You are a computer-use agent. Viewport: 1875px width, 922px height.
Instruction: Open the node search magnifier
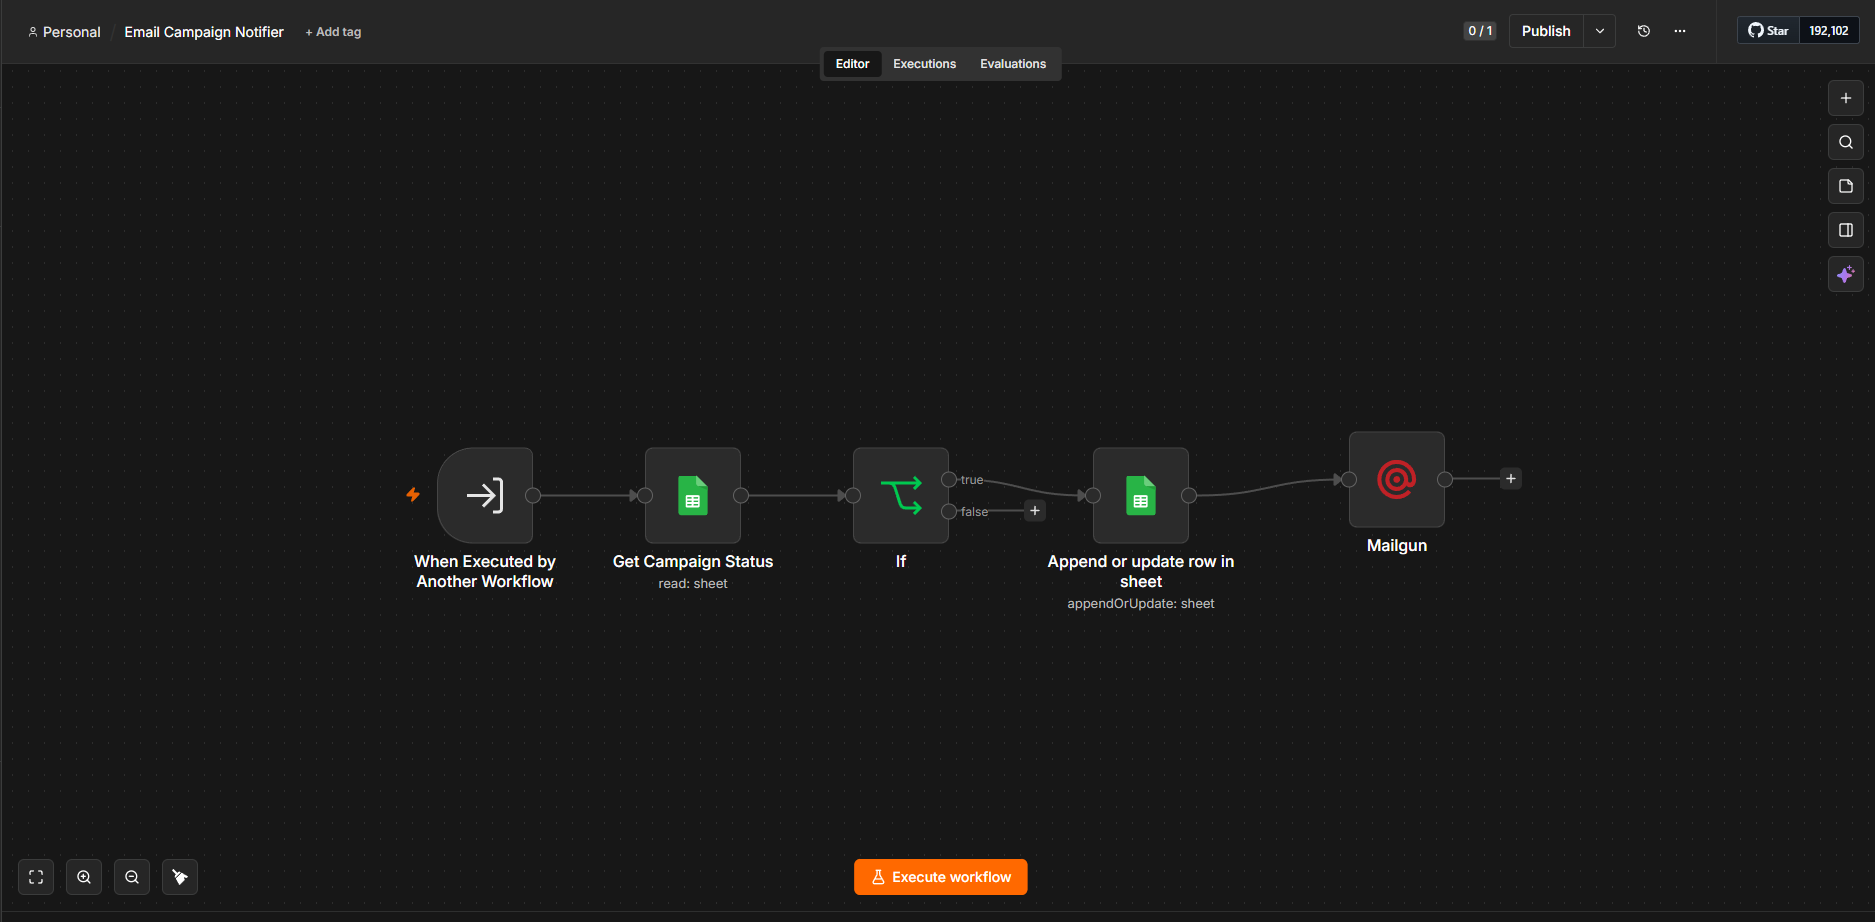click(x=1846, y=142)
